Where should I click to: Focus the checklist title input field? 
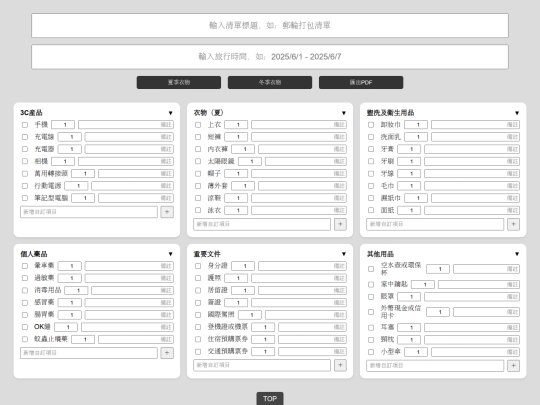(270, 25)
